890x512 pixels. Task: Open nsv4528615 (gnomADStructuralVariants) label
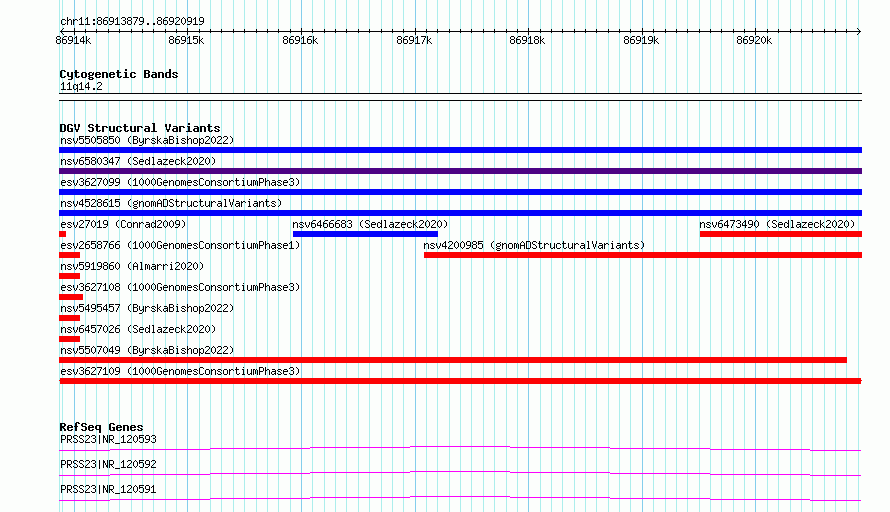coord(171,203)
